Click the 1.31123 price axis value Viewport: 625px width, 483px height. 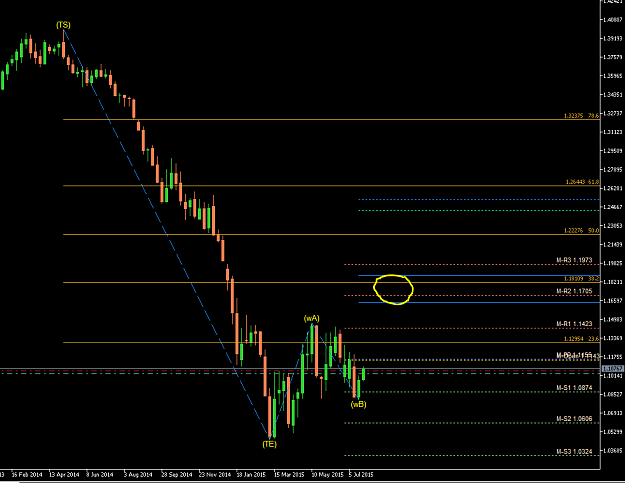[x=613, y=132]
